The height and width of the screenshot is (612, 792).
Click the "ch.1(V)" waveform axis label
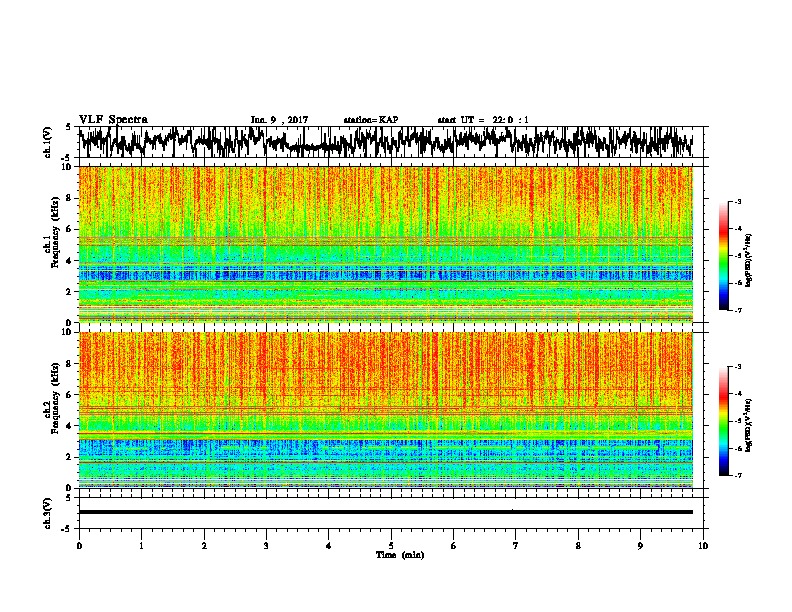click(48, 142)
